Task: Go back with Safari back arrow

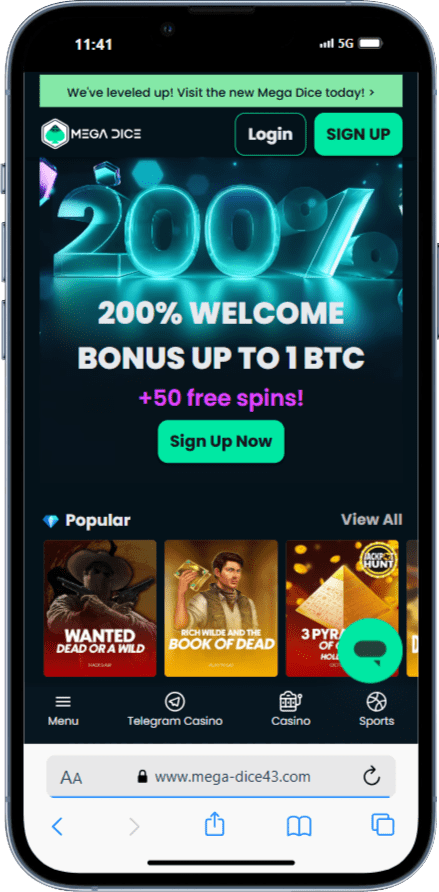Action: pyautogui.click(x=57, y=826)
